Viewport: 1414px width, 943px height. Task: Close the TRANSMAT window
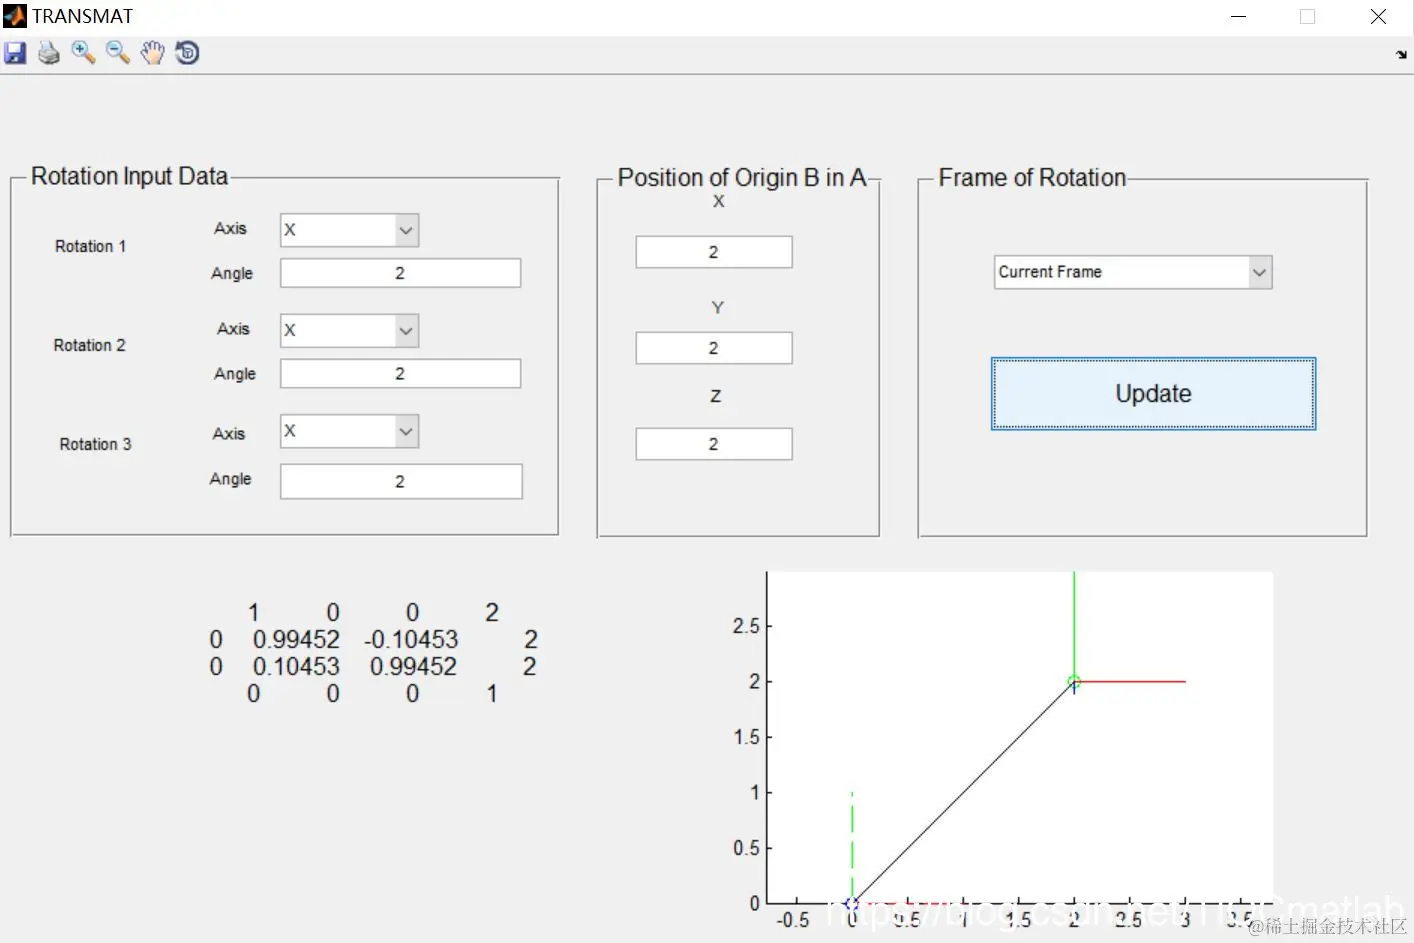[x=1378, y=16]
